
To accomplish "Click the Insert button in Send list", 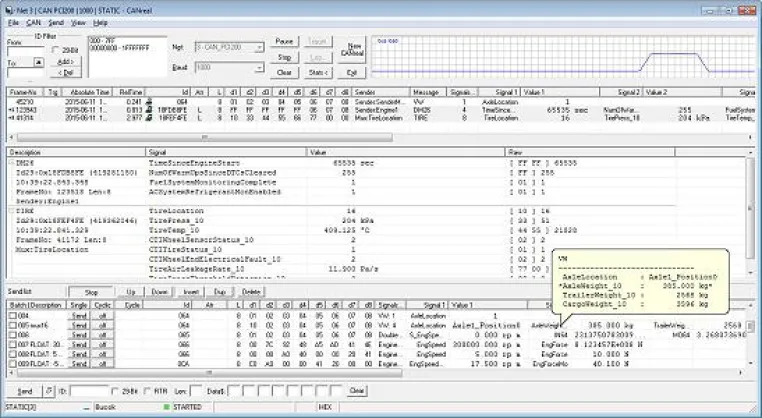I will pyautogui.click(x=191, y=292).
